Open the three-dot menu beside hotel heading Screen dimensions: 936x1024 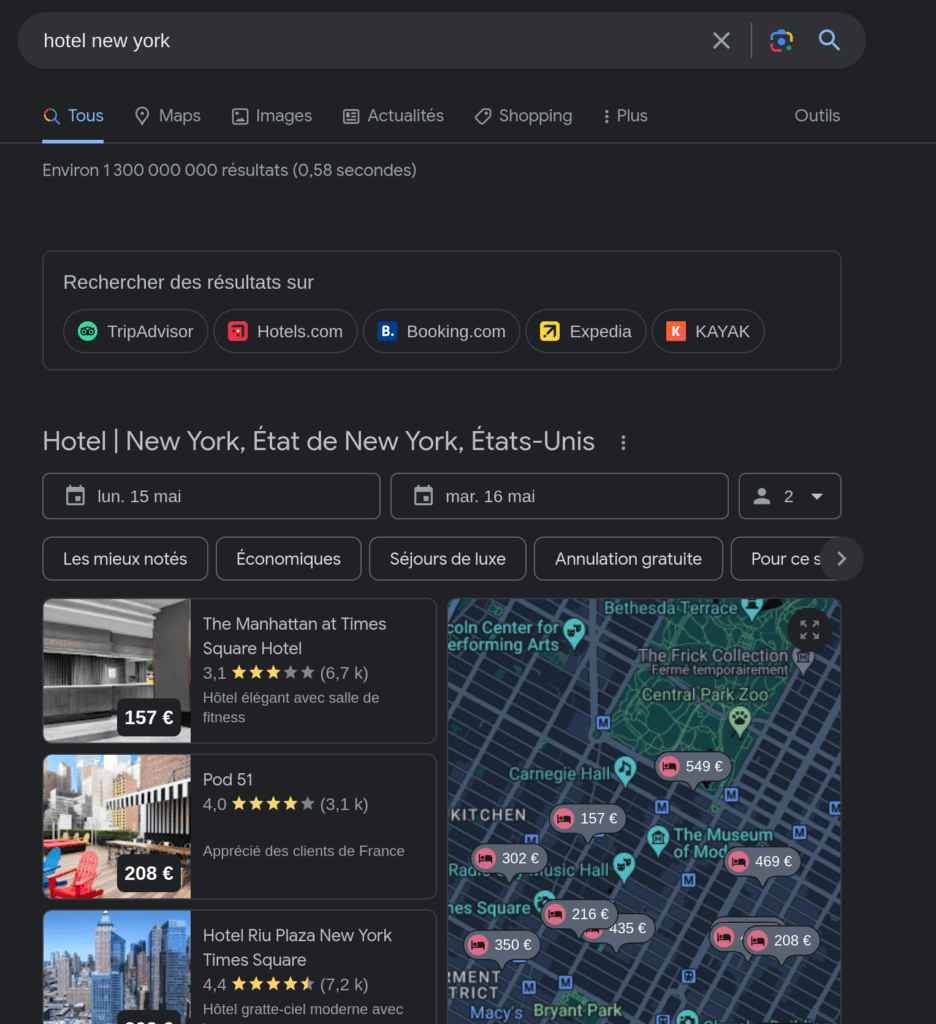pos(623,442)
